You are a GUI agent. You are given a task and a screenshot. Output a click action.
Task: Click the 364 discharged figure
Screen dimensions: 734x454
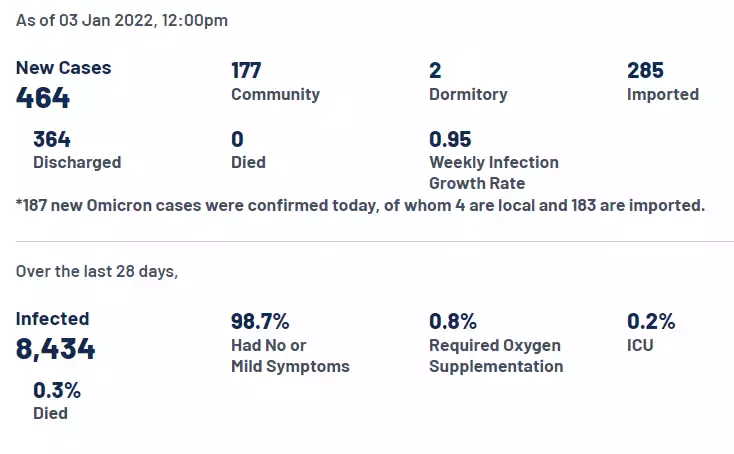52,139
